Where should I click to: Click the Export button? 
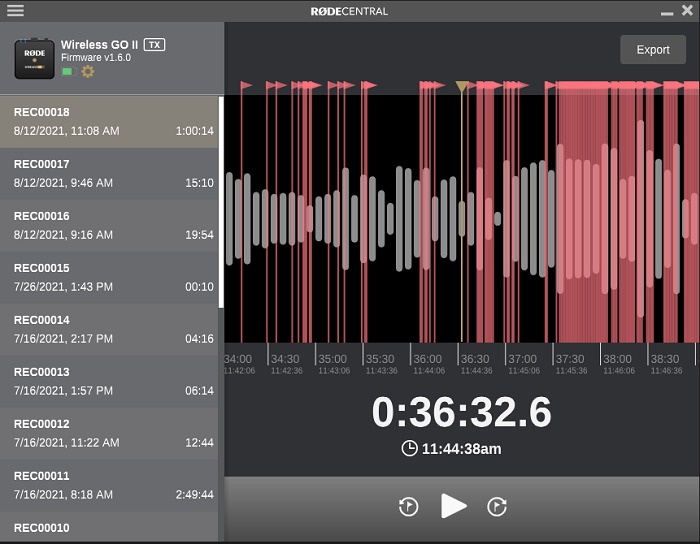pyautogui.click(x=653, y=50)
